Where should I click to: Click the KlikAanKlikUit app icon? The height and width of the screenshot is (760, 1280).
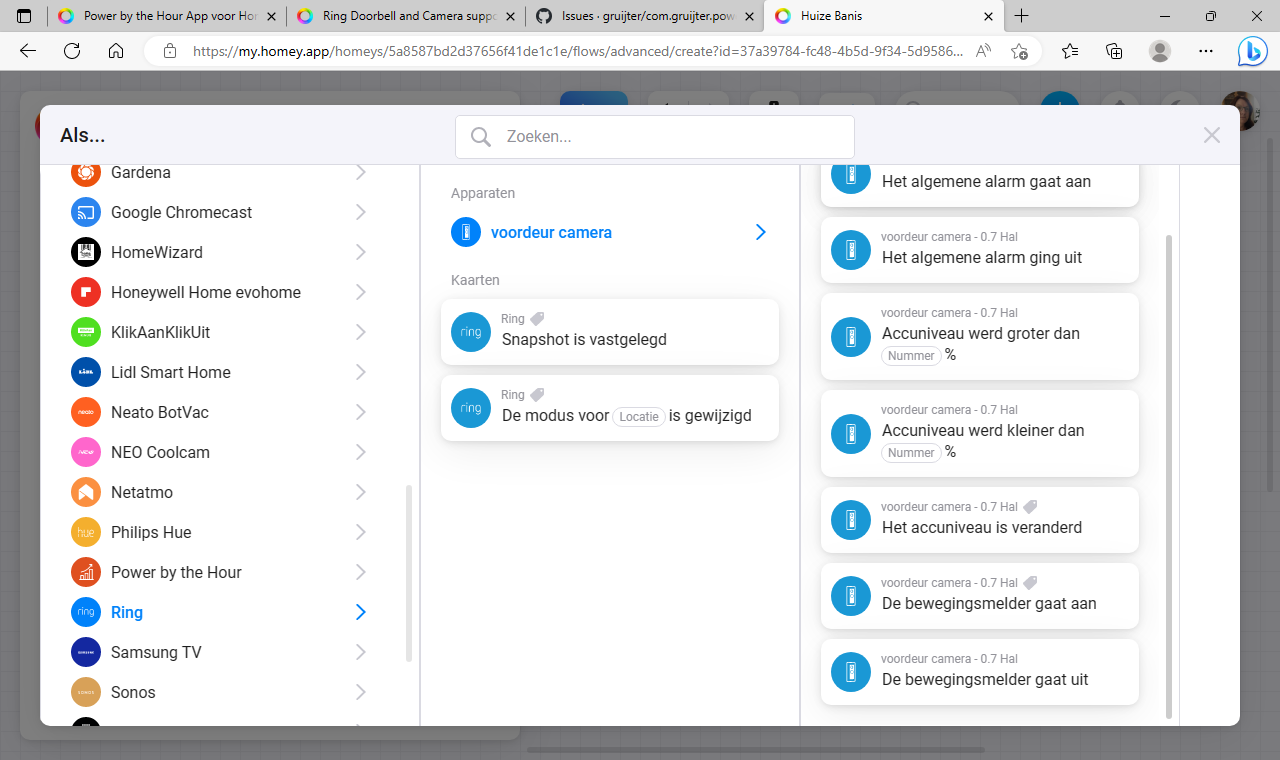pyautogui.click(x=86, y=332)
